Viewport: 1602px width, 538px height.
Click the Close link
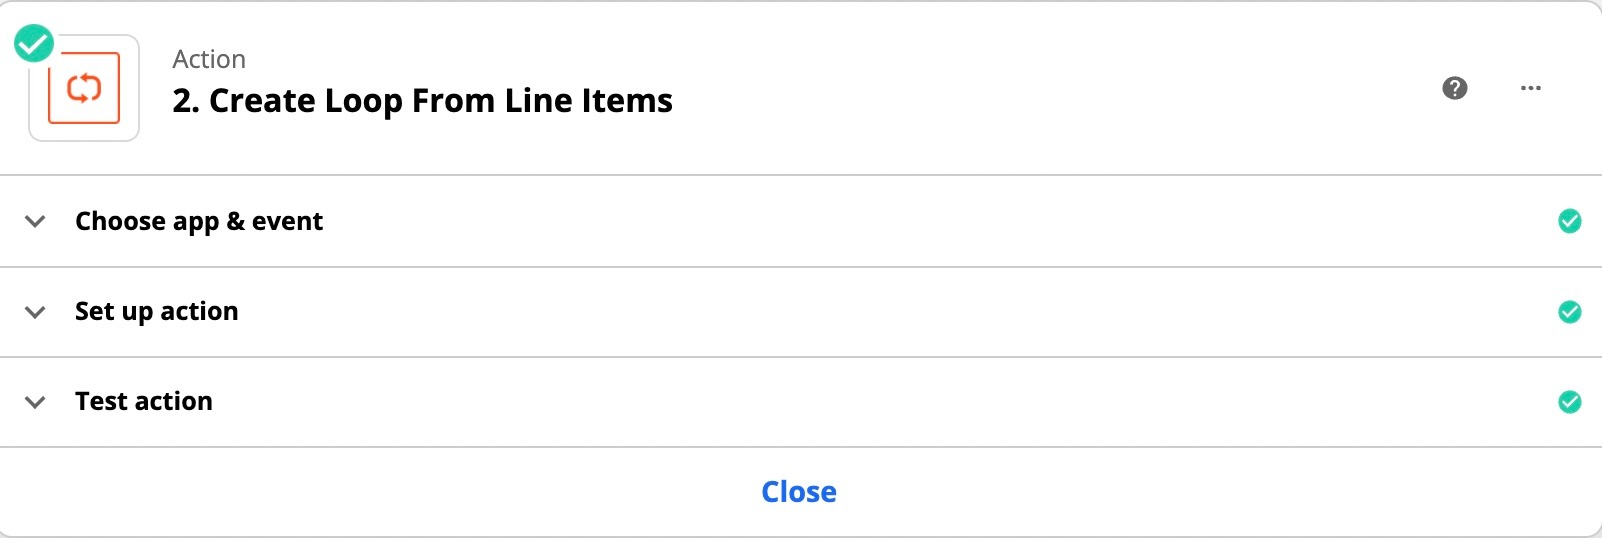pos(799,492)
